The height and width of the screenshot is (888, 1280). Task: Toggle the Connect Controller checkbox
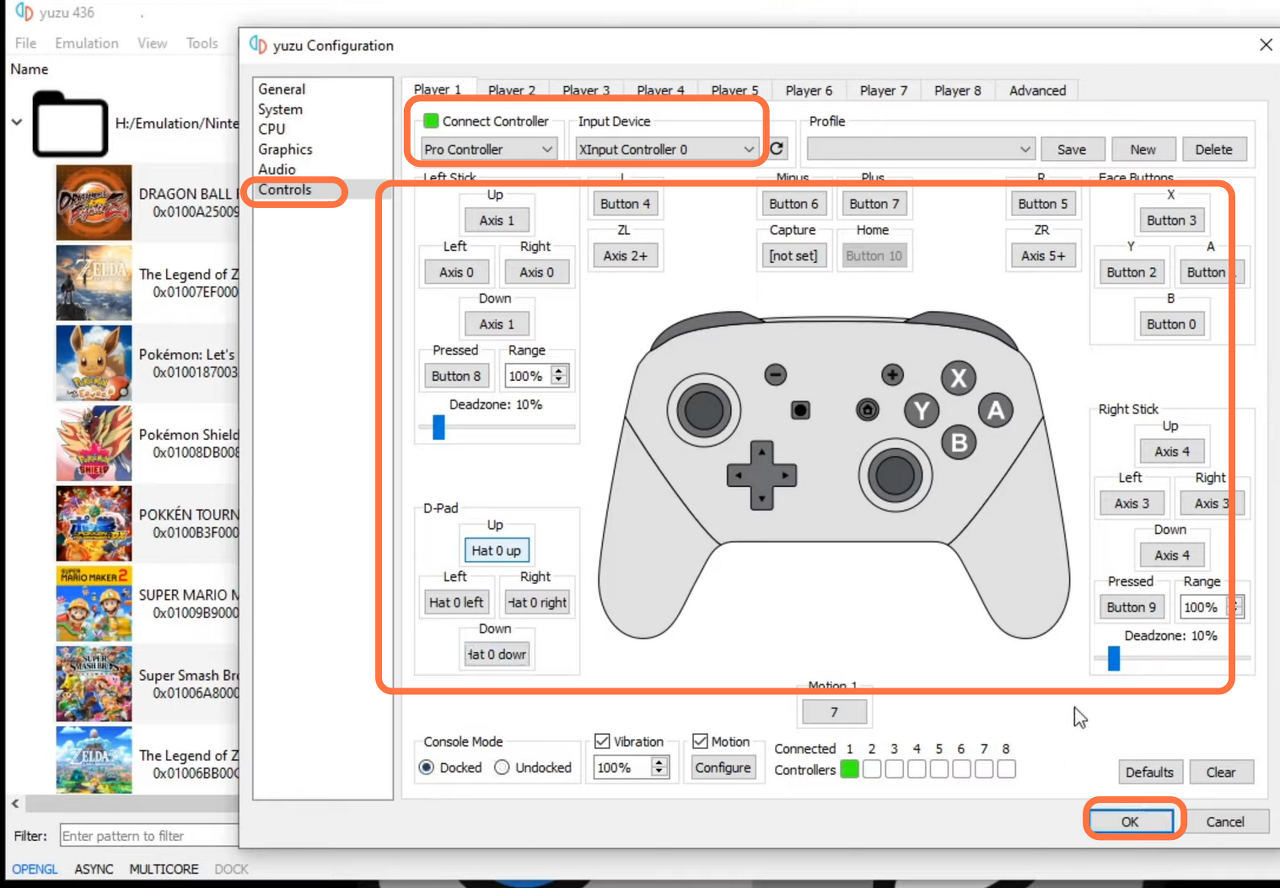431,121
